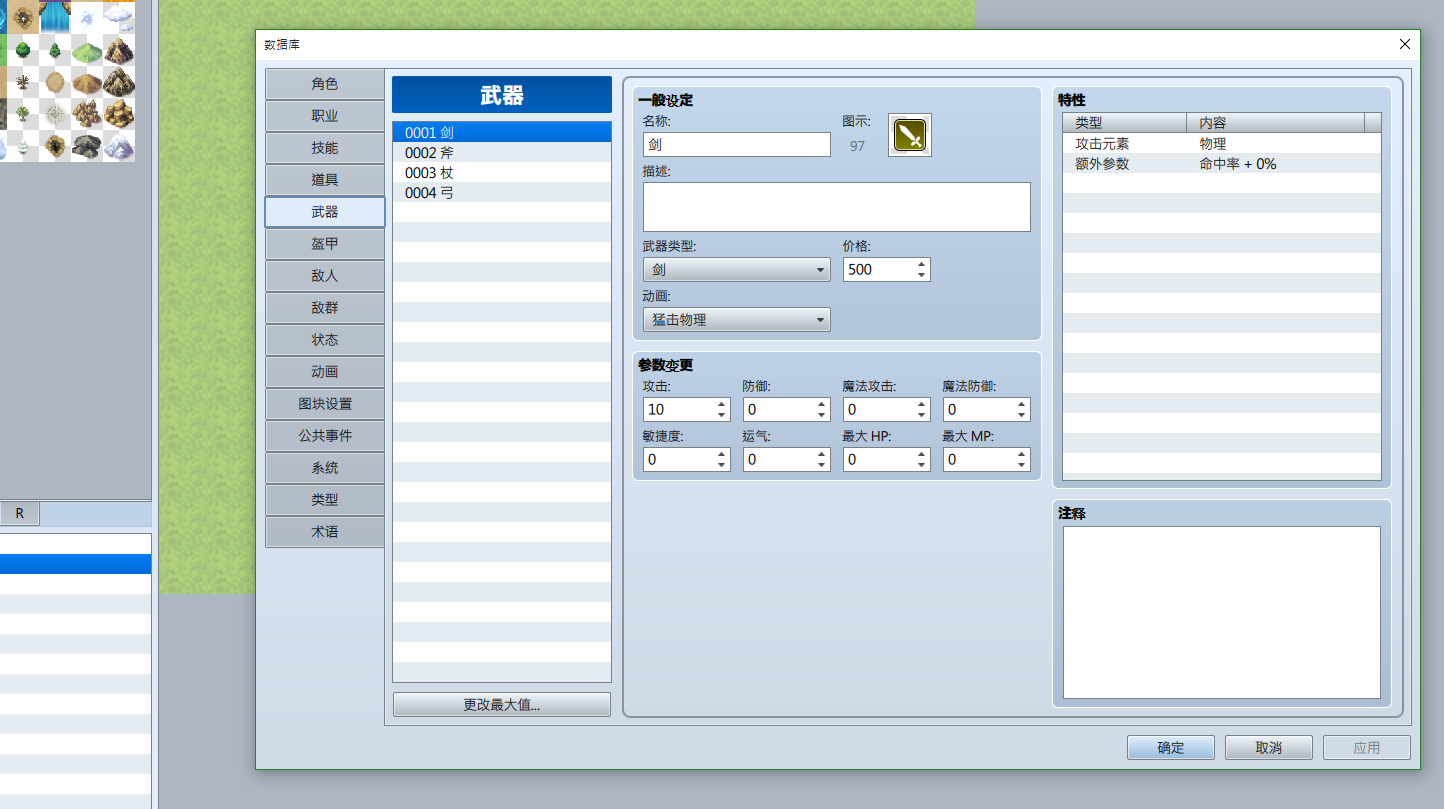Click the 内容 column header in 特性
Image resolution: width=1444 pixels, height=809 pixels.
pyautogui.click(x=1276, y=122)
